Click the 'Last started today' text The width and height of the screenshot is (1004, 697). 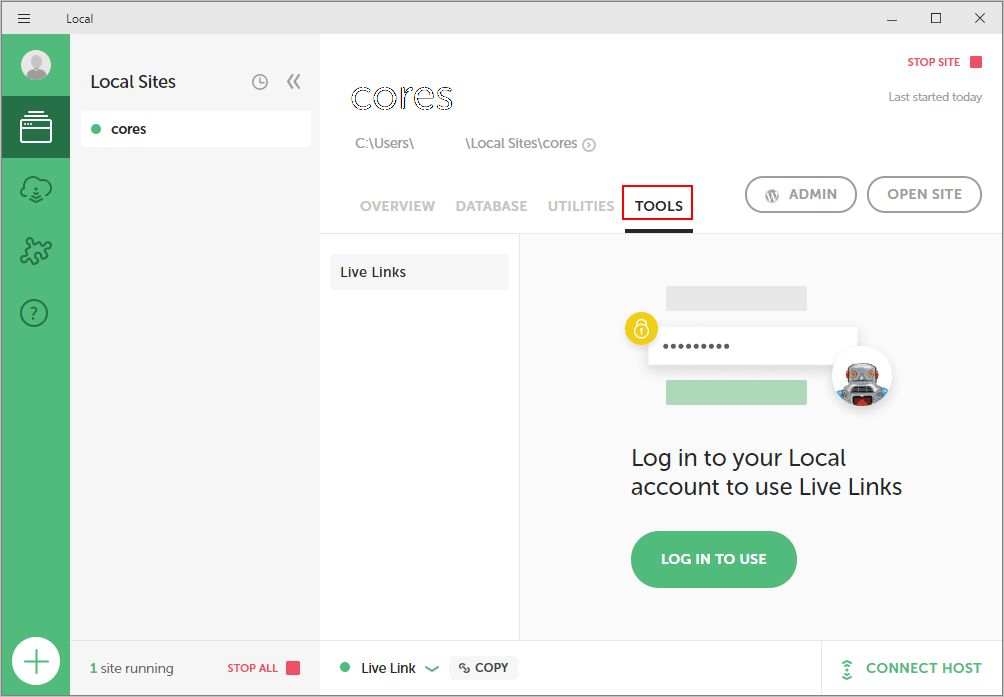point(935,97)
